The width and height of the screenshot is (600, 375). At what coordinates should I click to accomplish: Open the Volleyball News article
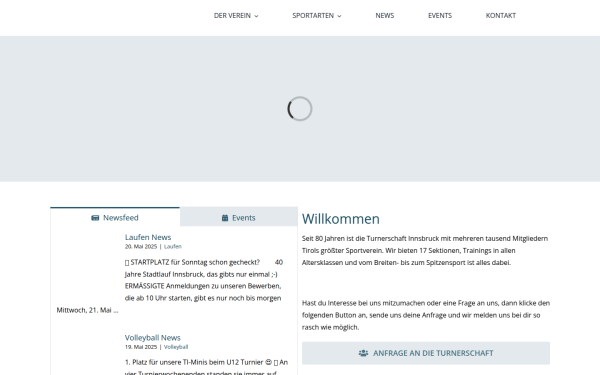(x=152, y=338)
